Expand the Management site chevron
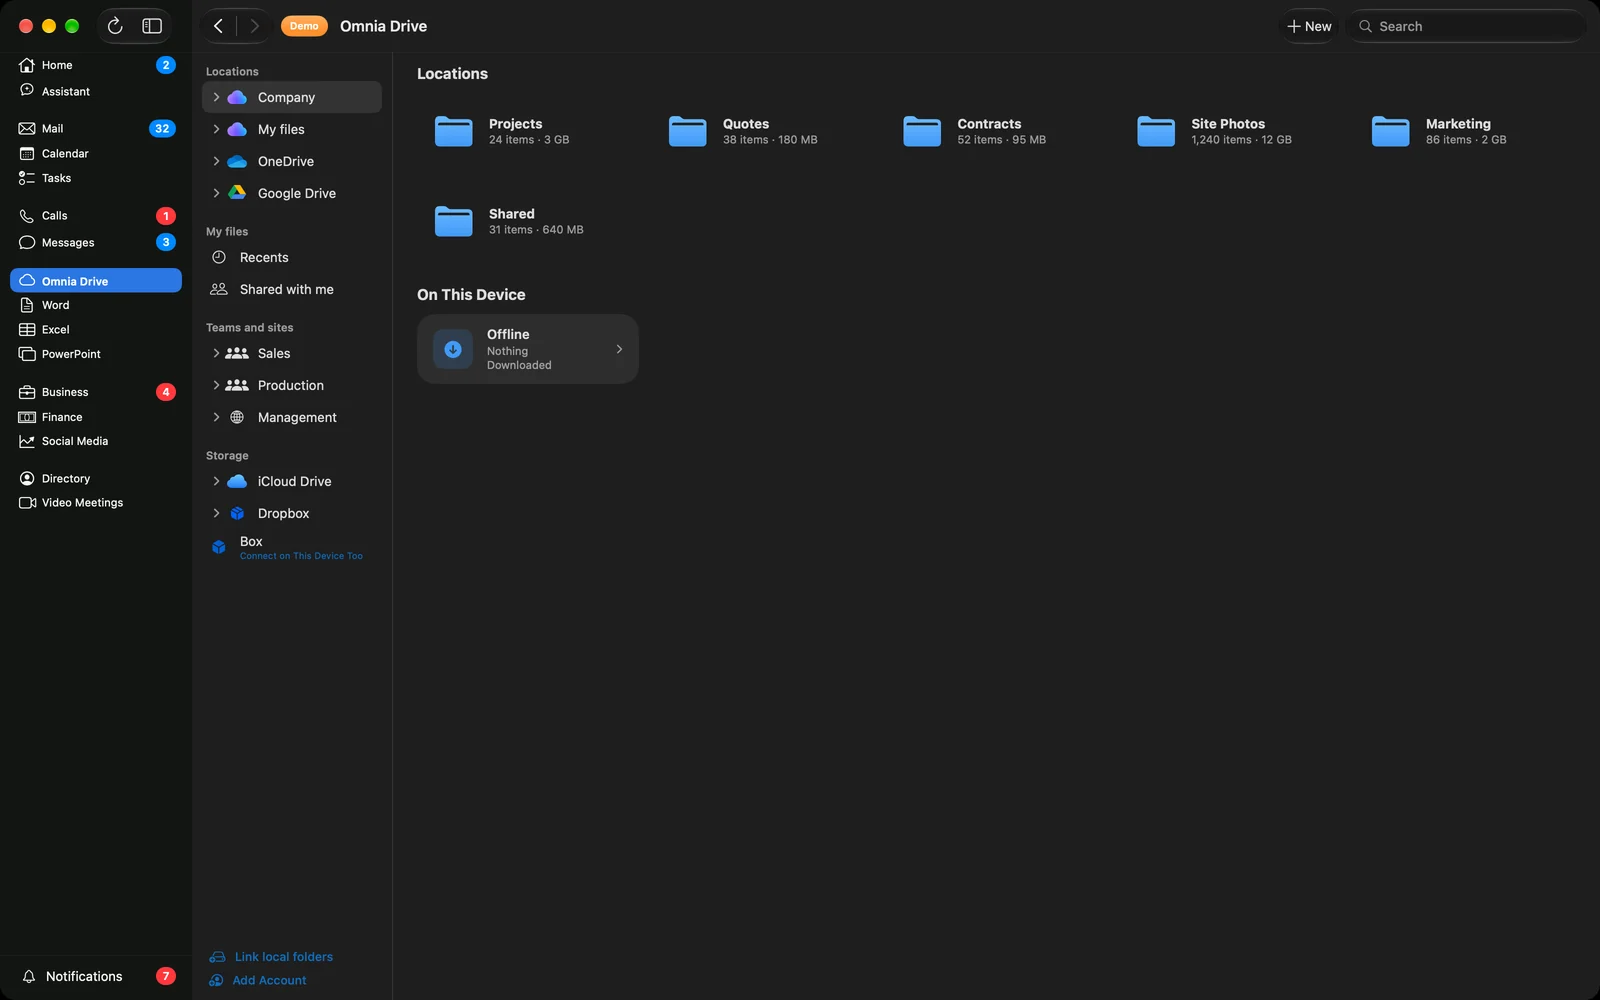Screen dimensions: 1600x1000 coord(216,417)
